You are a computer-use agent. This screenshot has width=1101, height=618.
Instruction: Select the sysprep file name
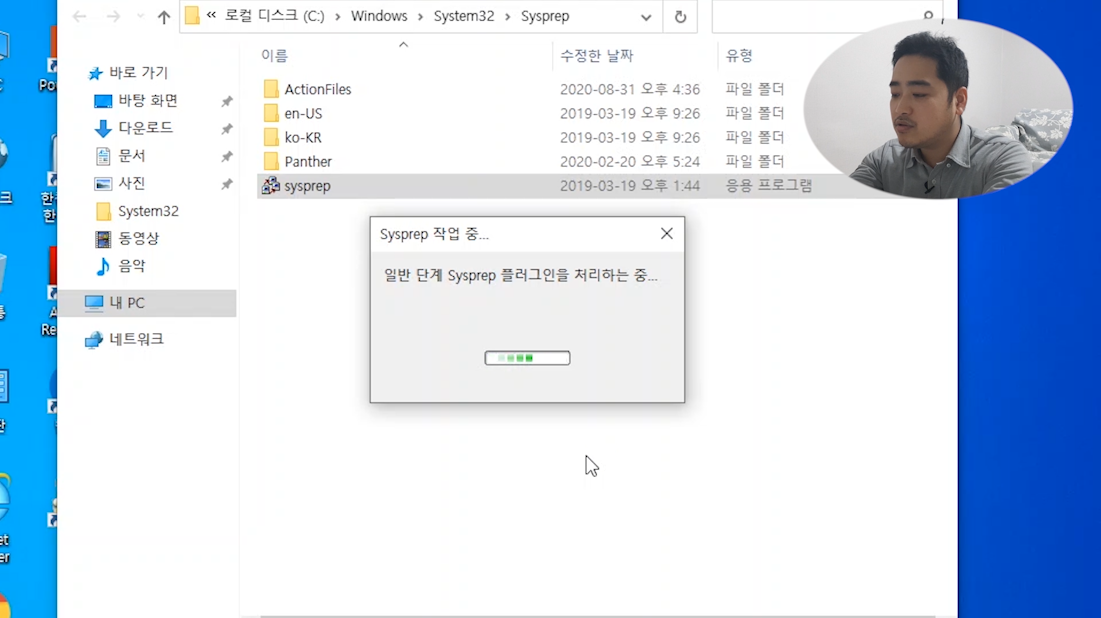[x=307, y=186]
